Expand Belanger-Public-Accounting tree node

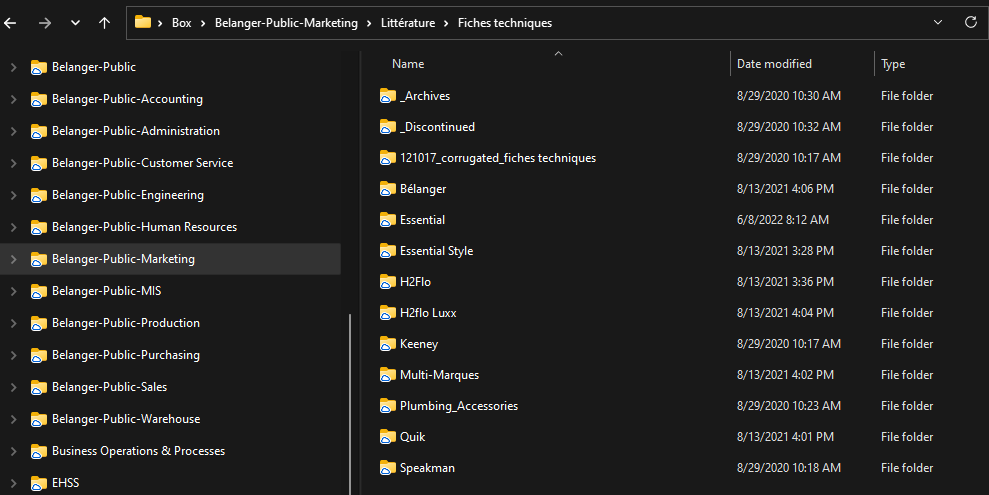pos(13,99)
